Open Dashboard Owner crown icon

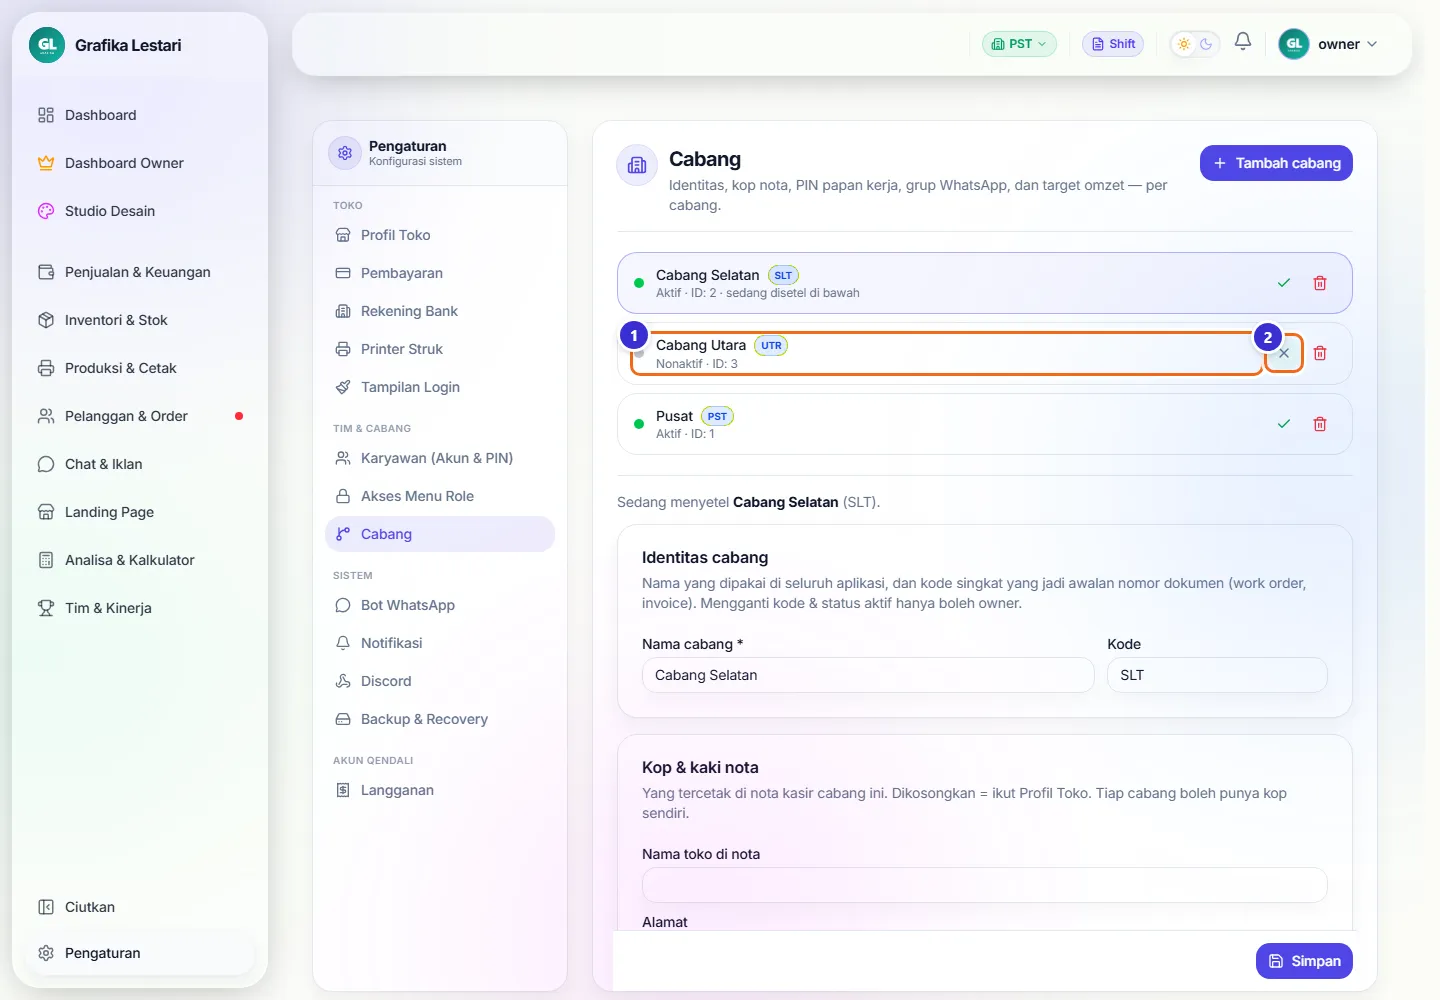point(46,163)
